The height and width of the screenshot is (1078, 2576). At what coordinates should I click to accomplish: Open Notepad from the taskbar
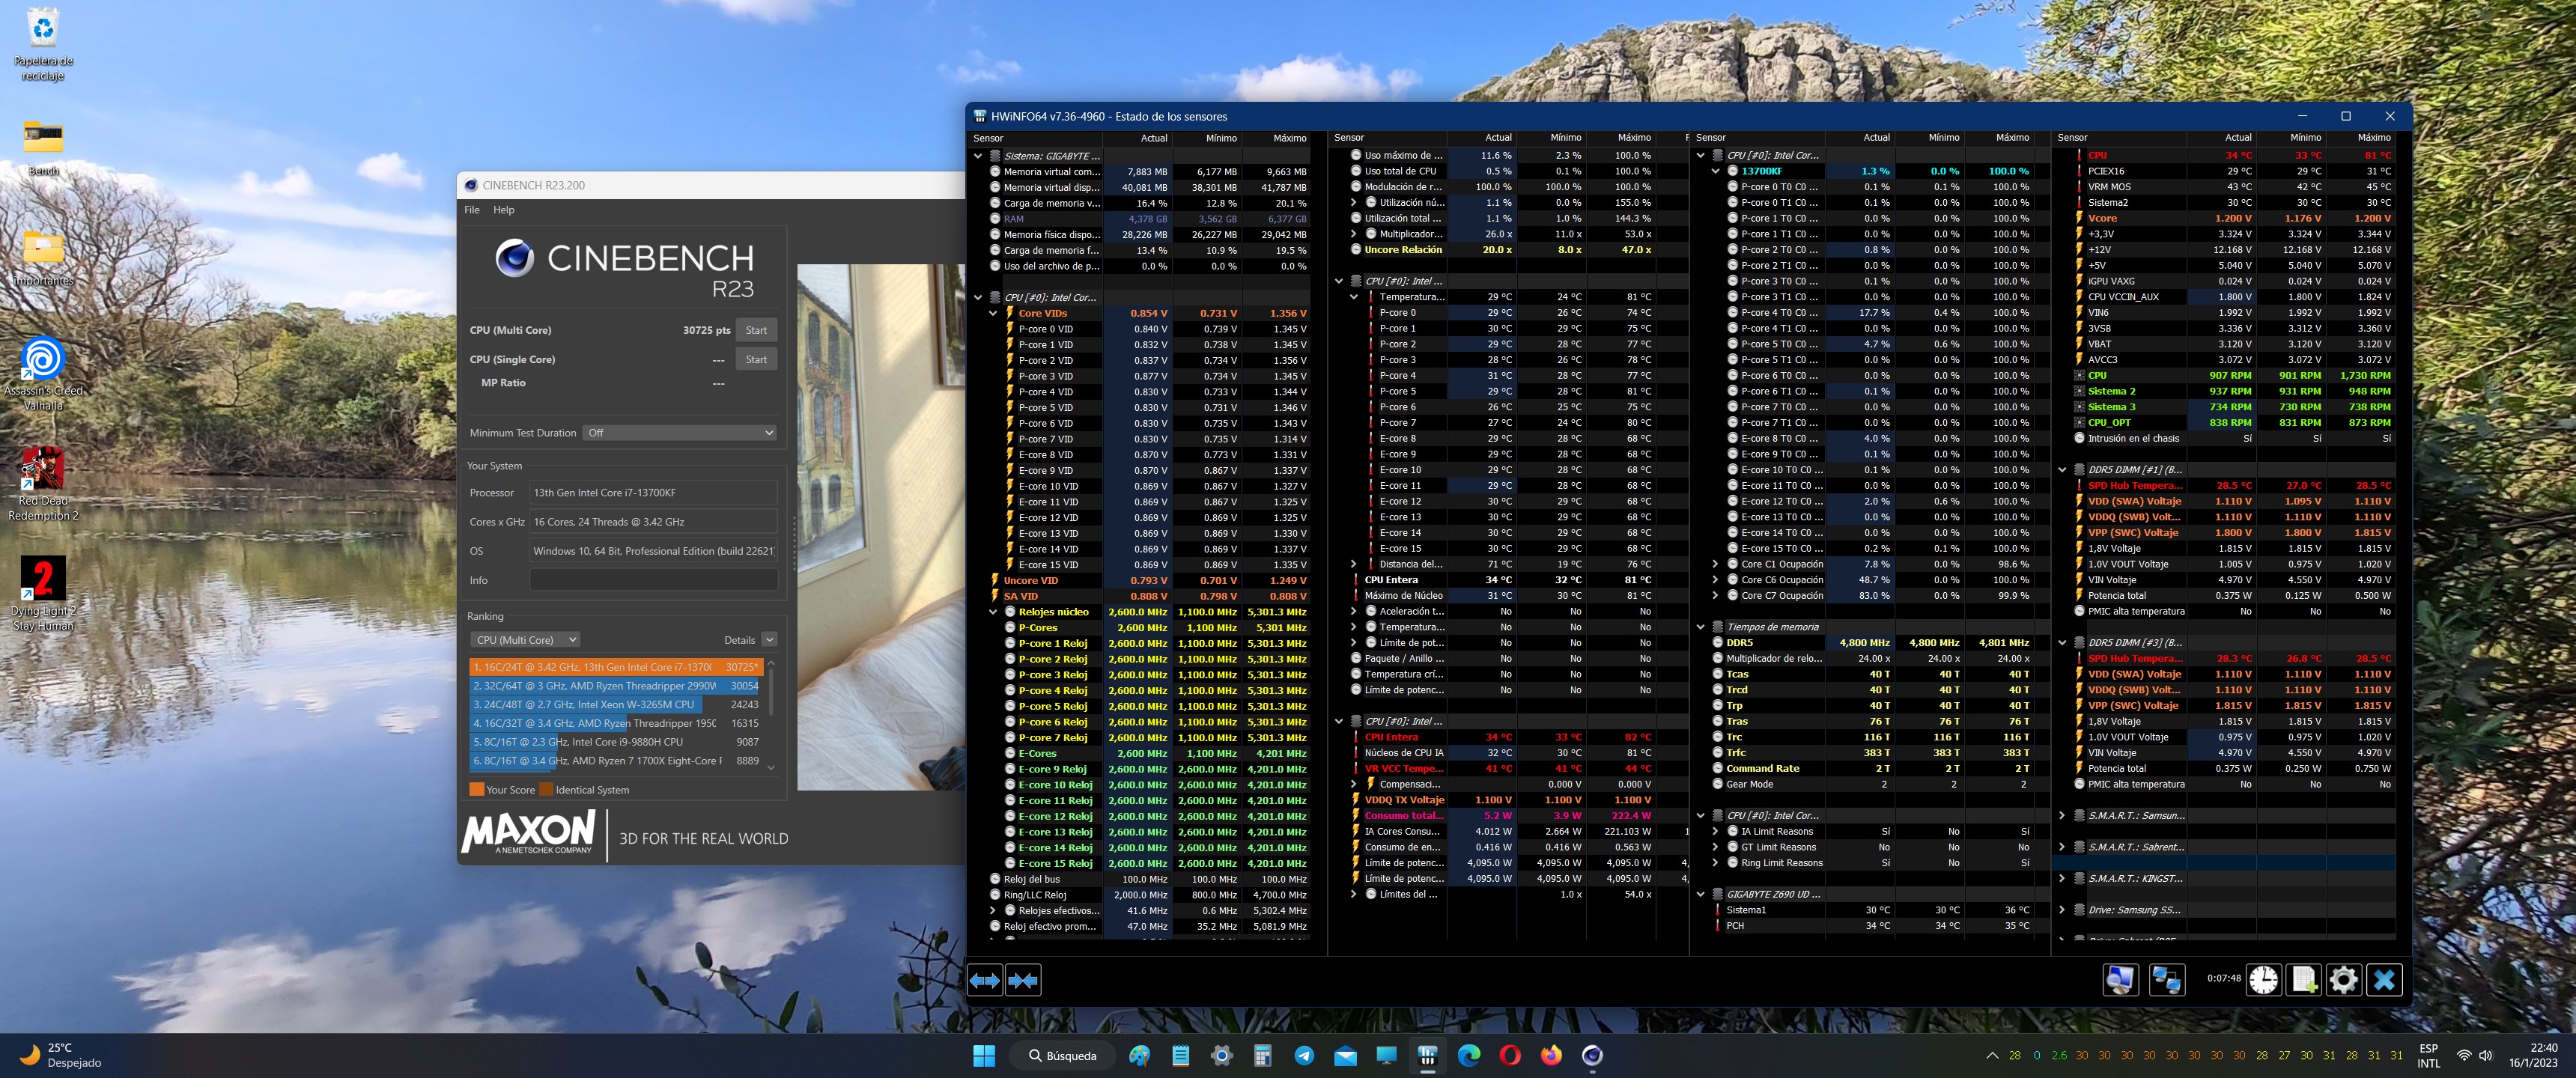(x=1180, y=1056)
